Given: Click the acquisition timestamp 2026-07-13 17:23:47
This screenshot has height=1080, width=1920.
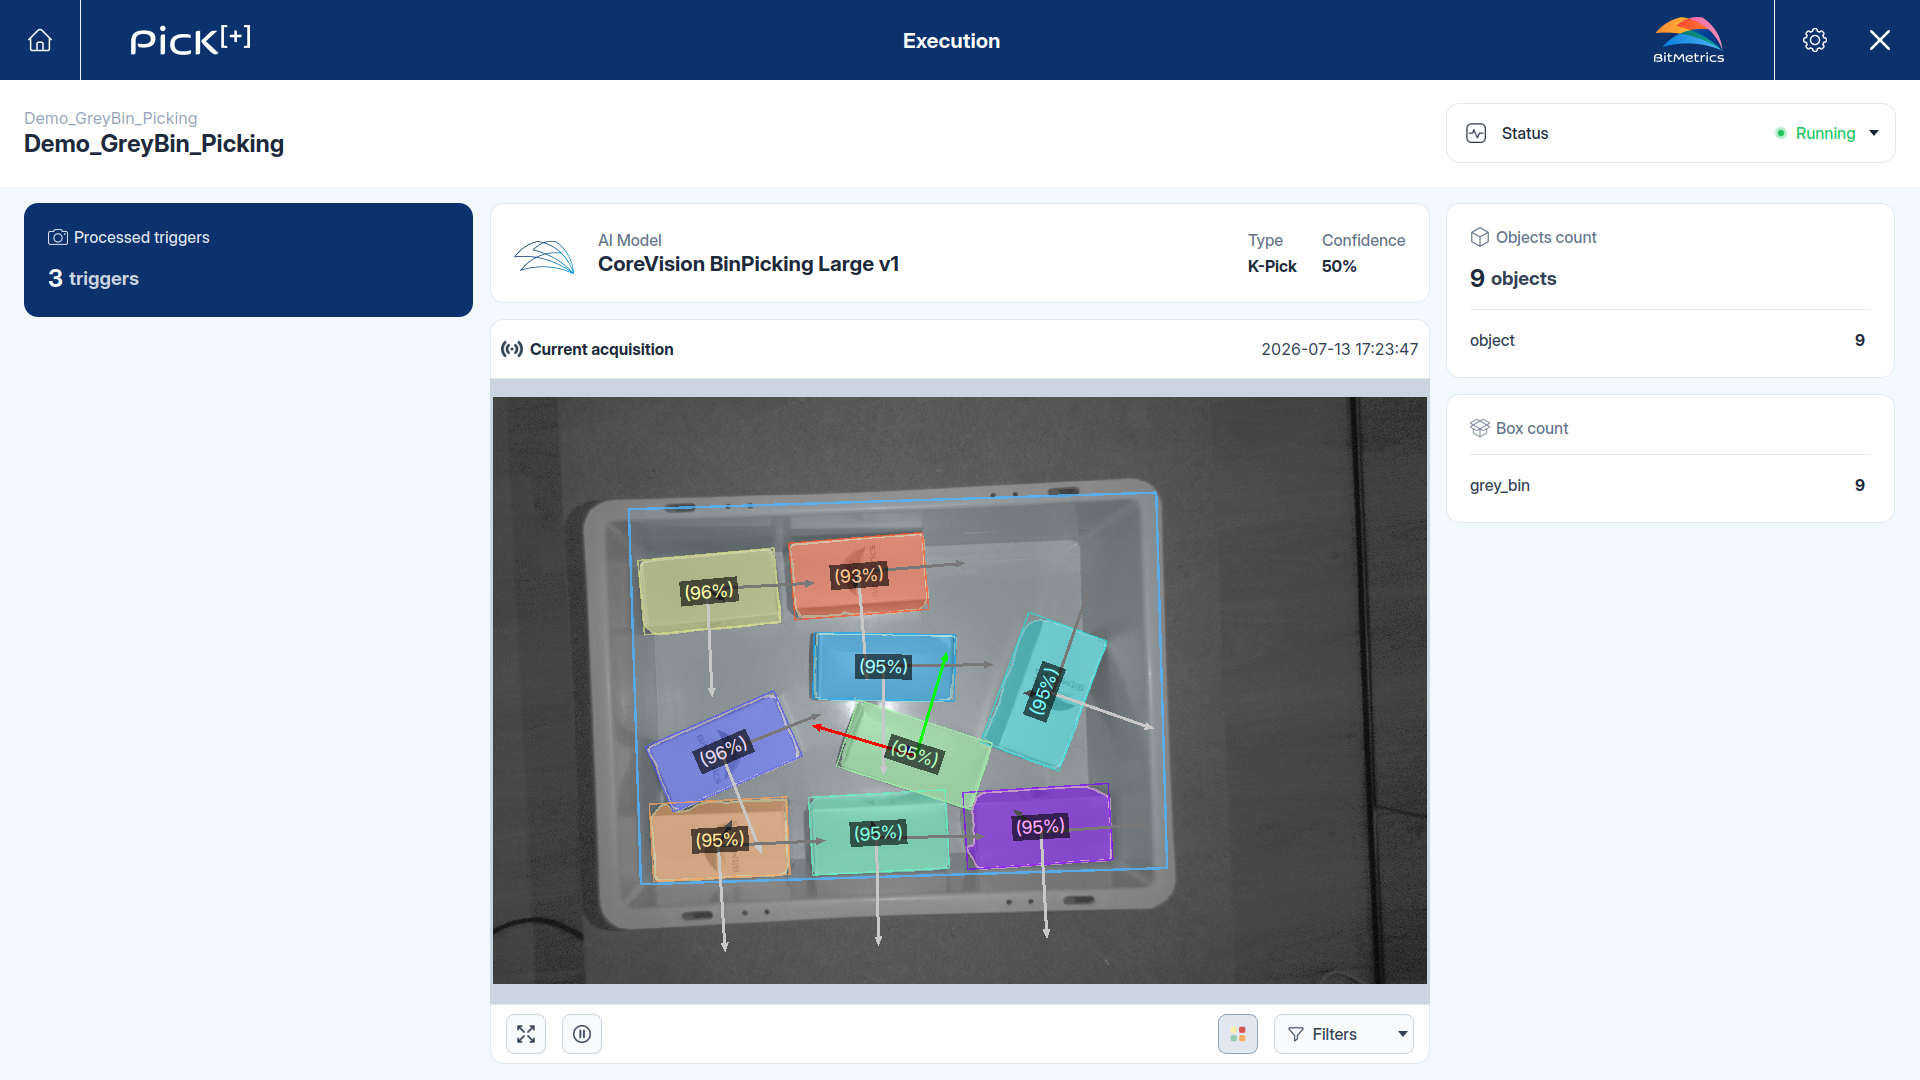Looking at the screenshot, I should [x=1339, y=349].
